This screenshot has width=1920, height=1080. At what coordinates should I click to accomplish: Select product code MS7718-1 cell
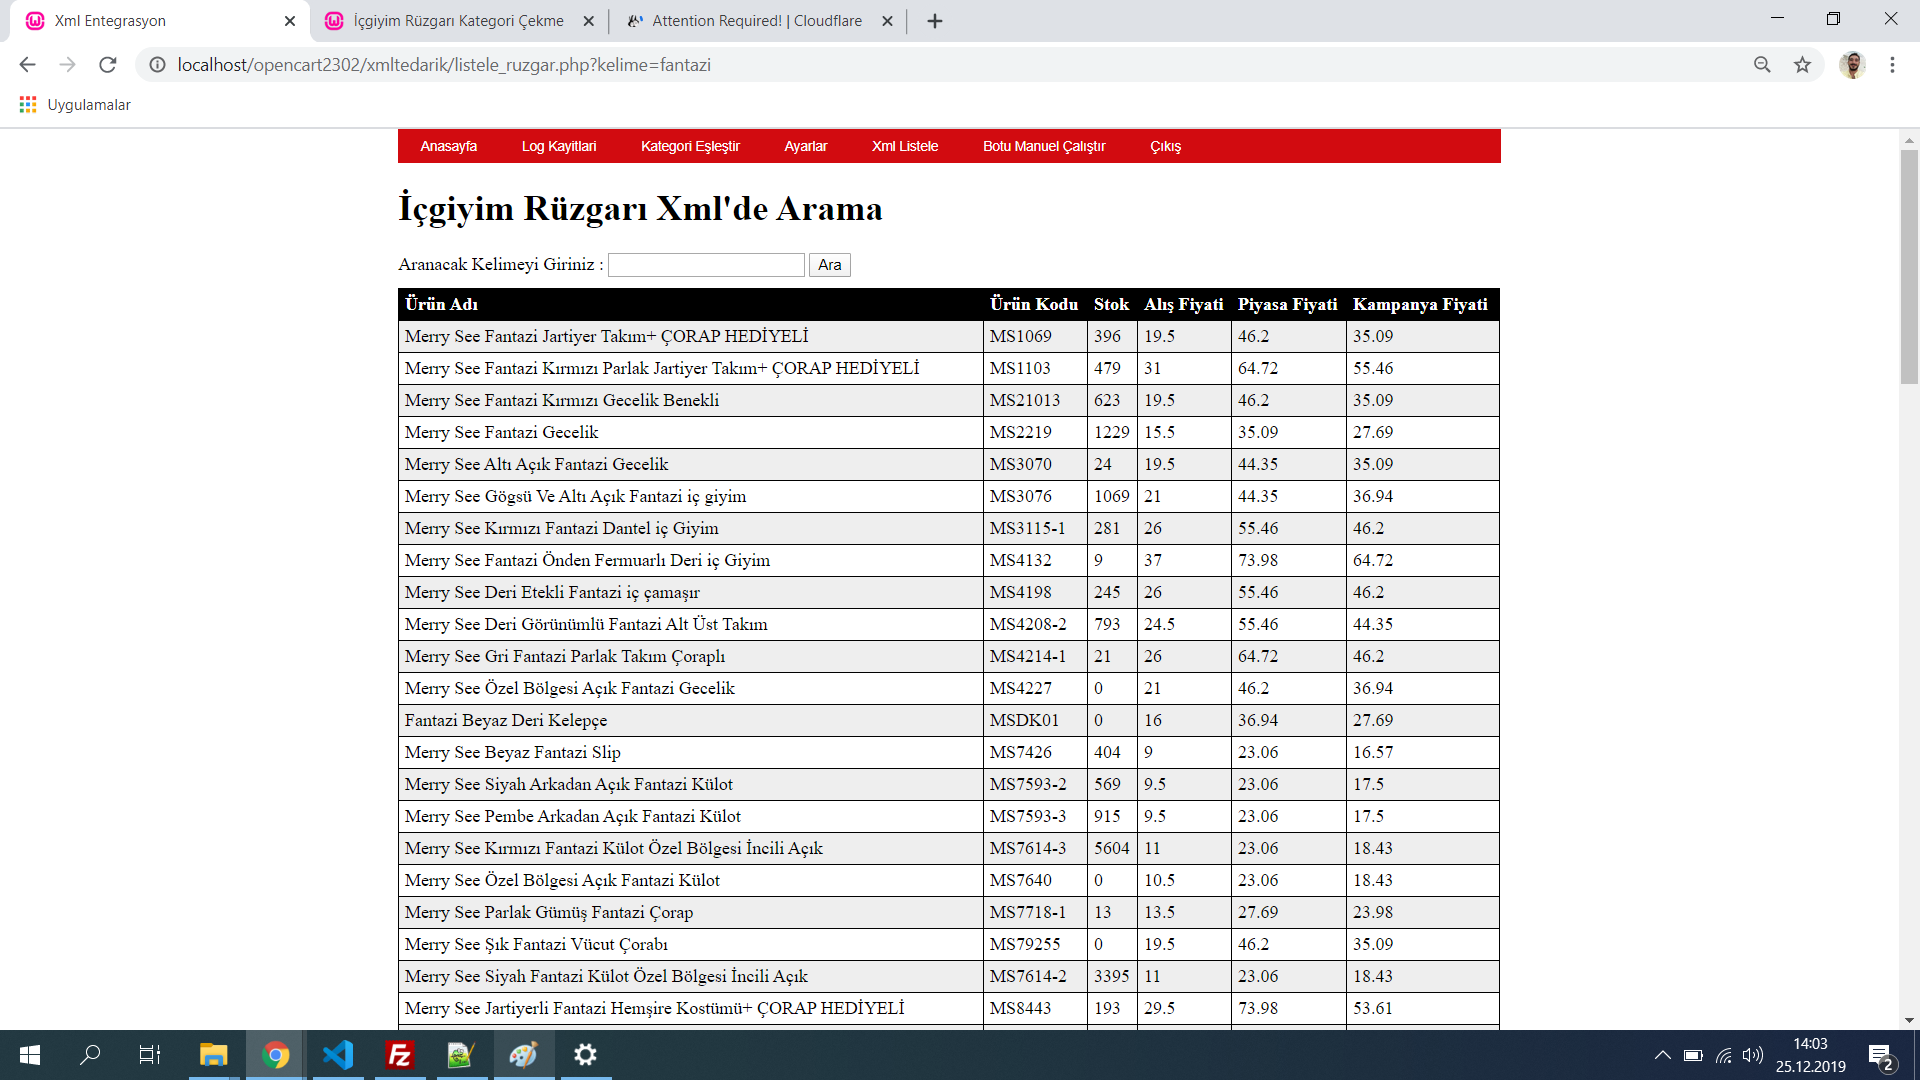tap(1035, 913)
